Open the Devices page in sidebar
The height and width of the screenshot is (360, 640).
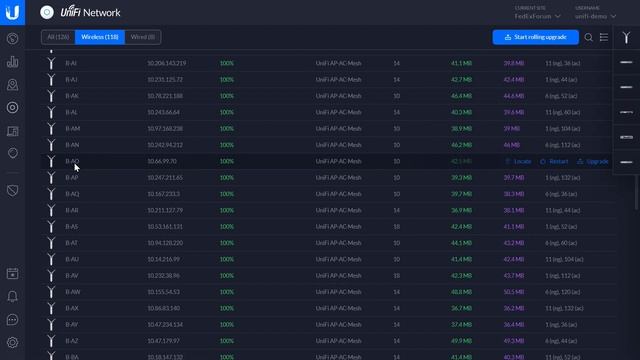12,107
